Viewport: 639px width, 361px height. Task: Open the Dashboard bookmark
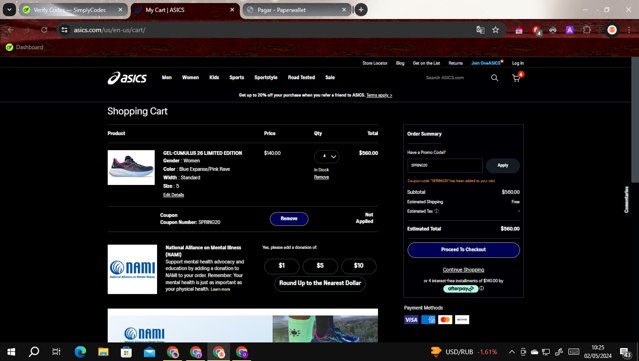[24, 47]
